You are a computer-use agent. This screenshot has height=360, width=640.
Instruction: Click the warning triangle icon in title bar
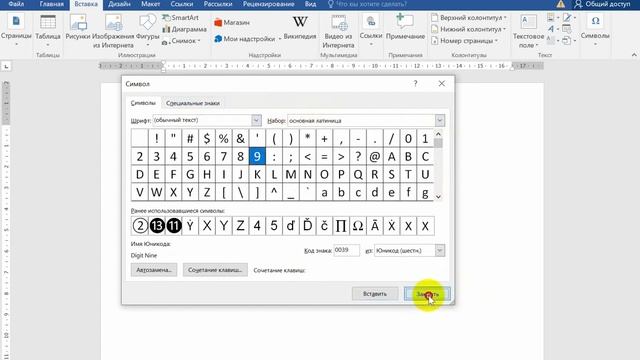561,4
